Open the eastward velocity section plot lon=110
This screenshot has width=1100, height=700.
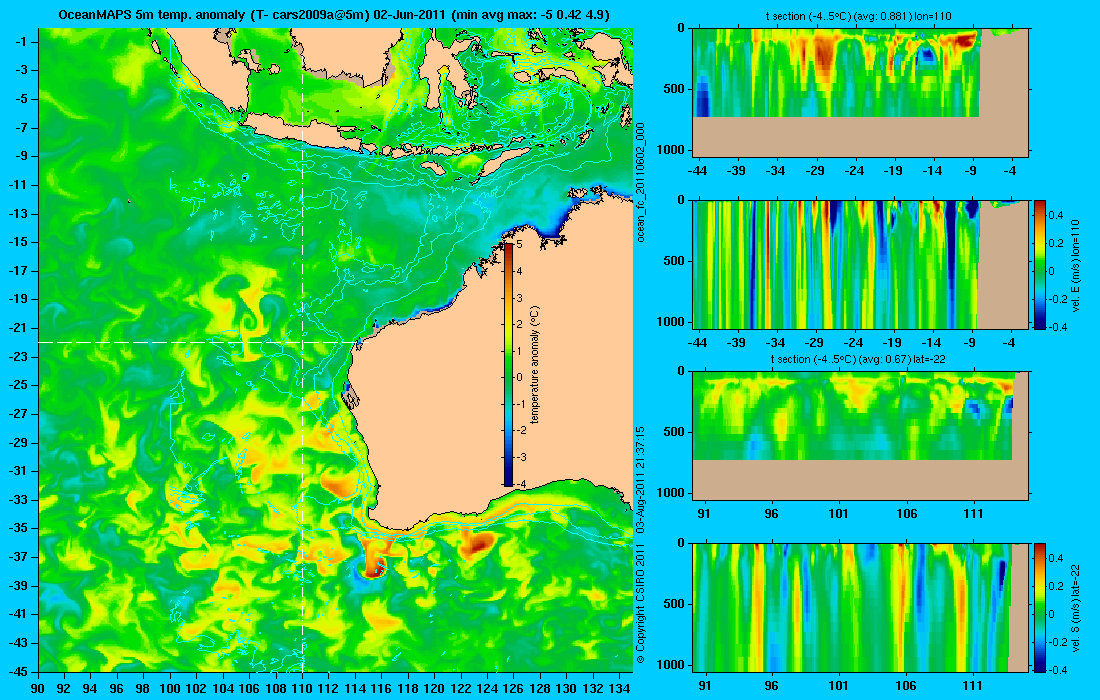(861, 264)
